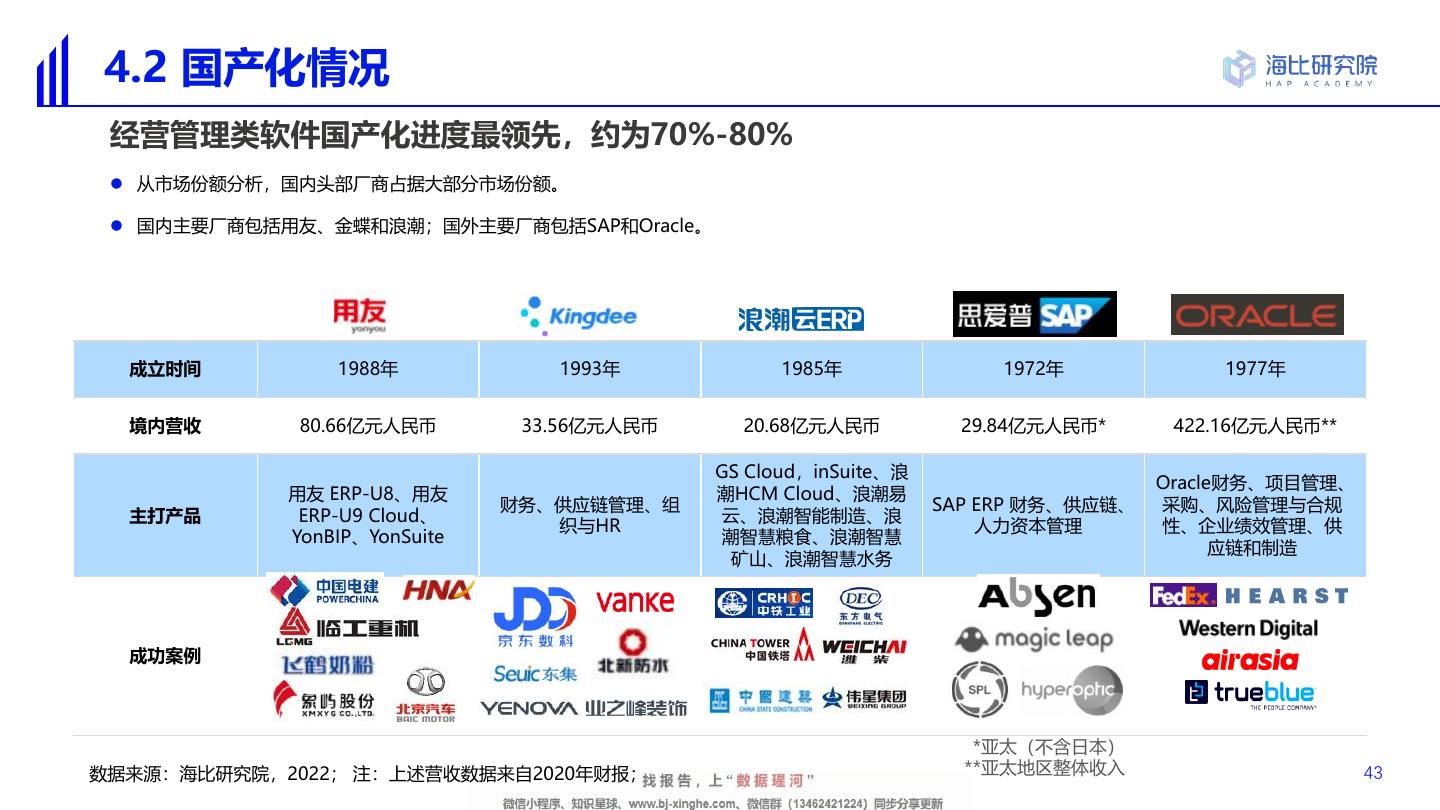Click the 中国电建 POWERCHINA logo
1440x810 pixels.
coord(325,591)
